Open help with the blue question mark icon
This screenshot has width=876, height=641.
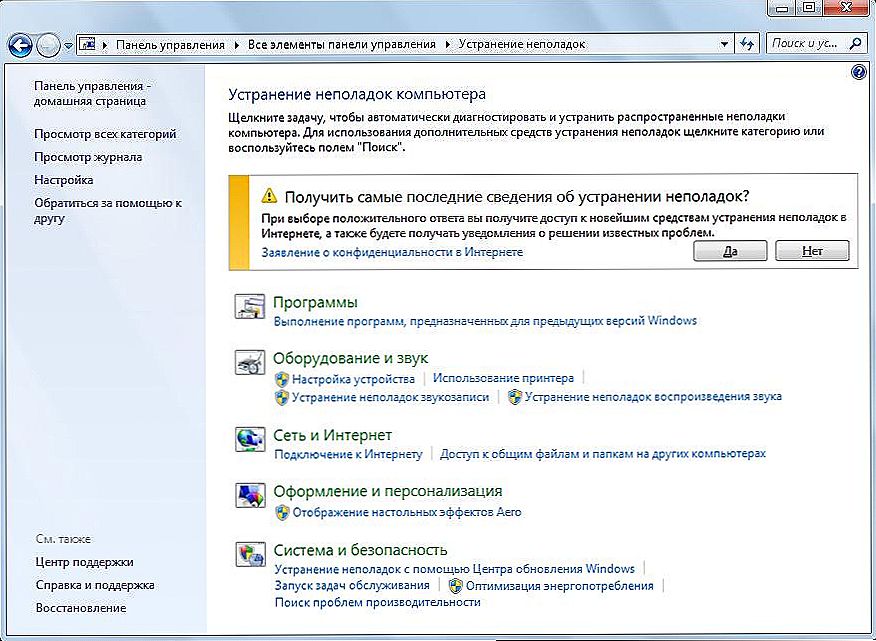click(859, 72)
